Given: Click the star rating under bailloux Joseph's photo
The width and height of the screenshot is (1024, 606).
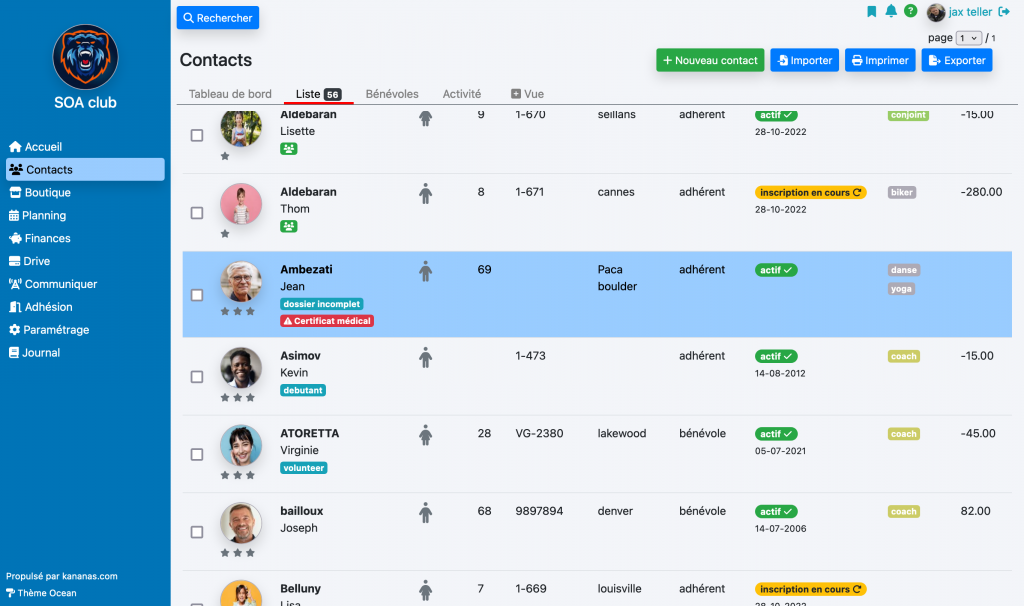Looking at the screenshot, I should tap(238, 553).
